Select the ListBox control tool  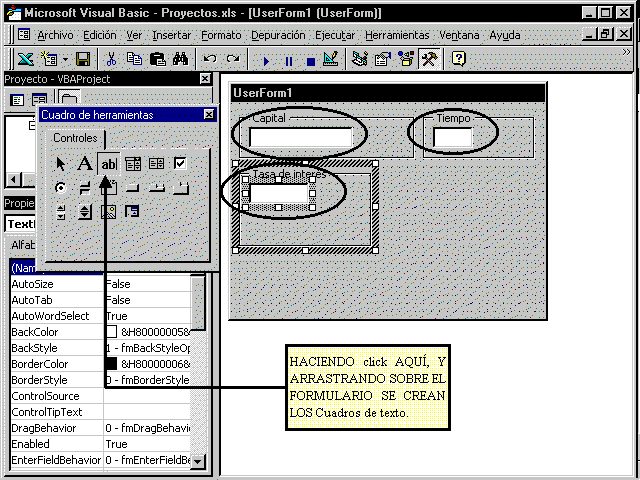coord(156,164)
